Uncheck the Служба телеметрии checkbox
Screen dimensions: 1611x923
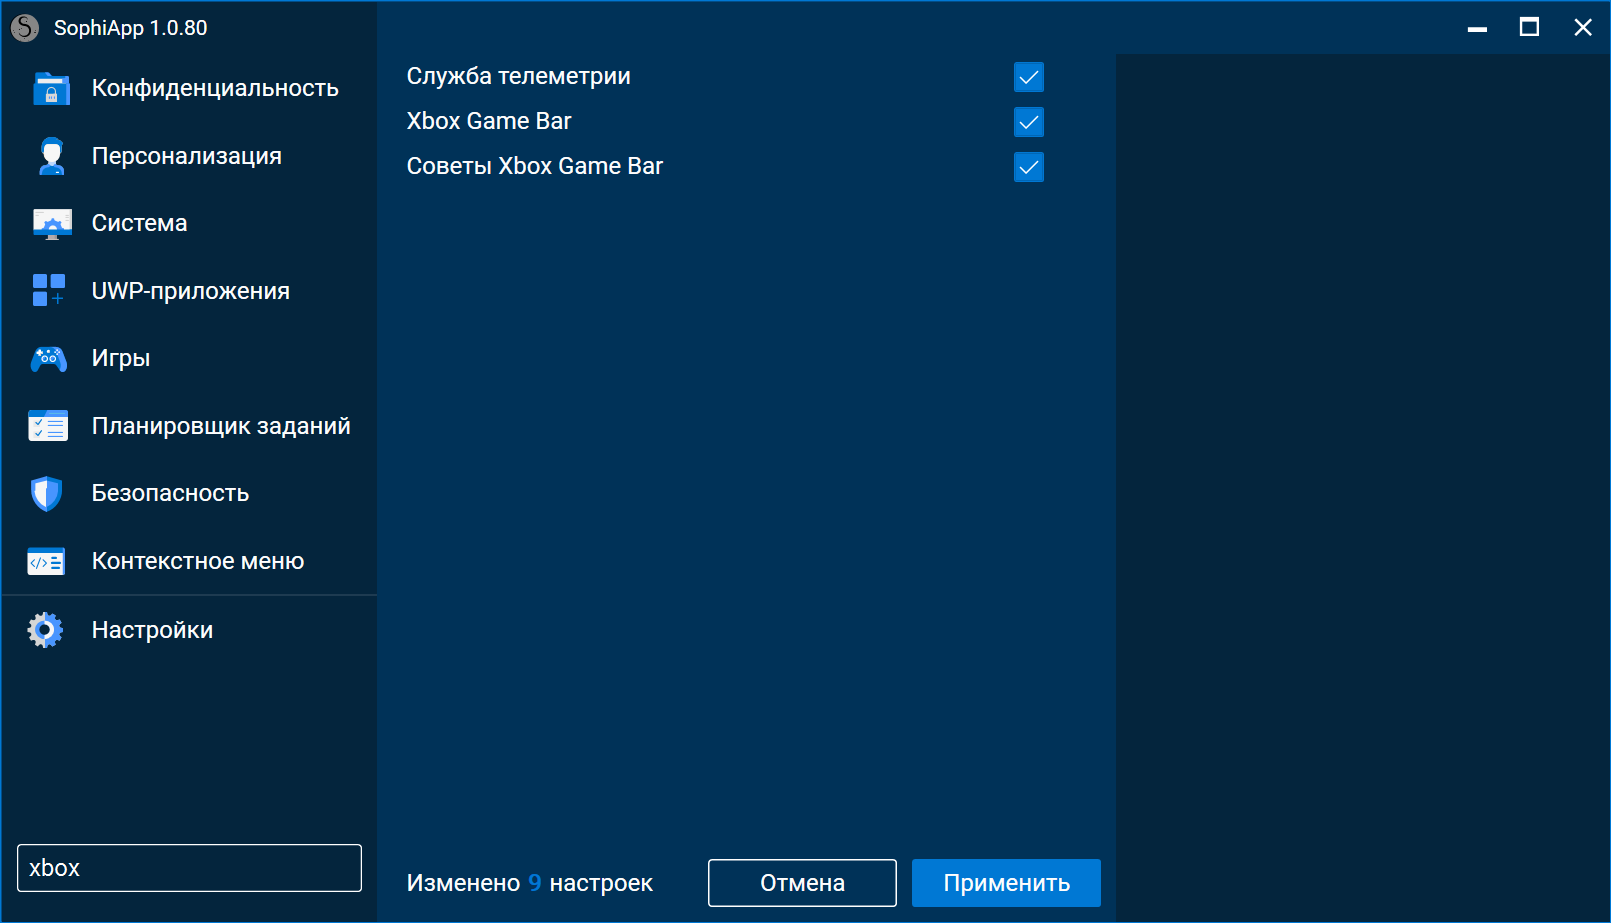[1029, 77]
